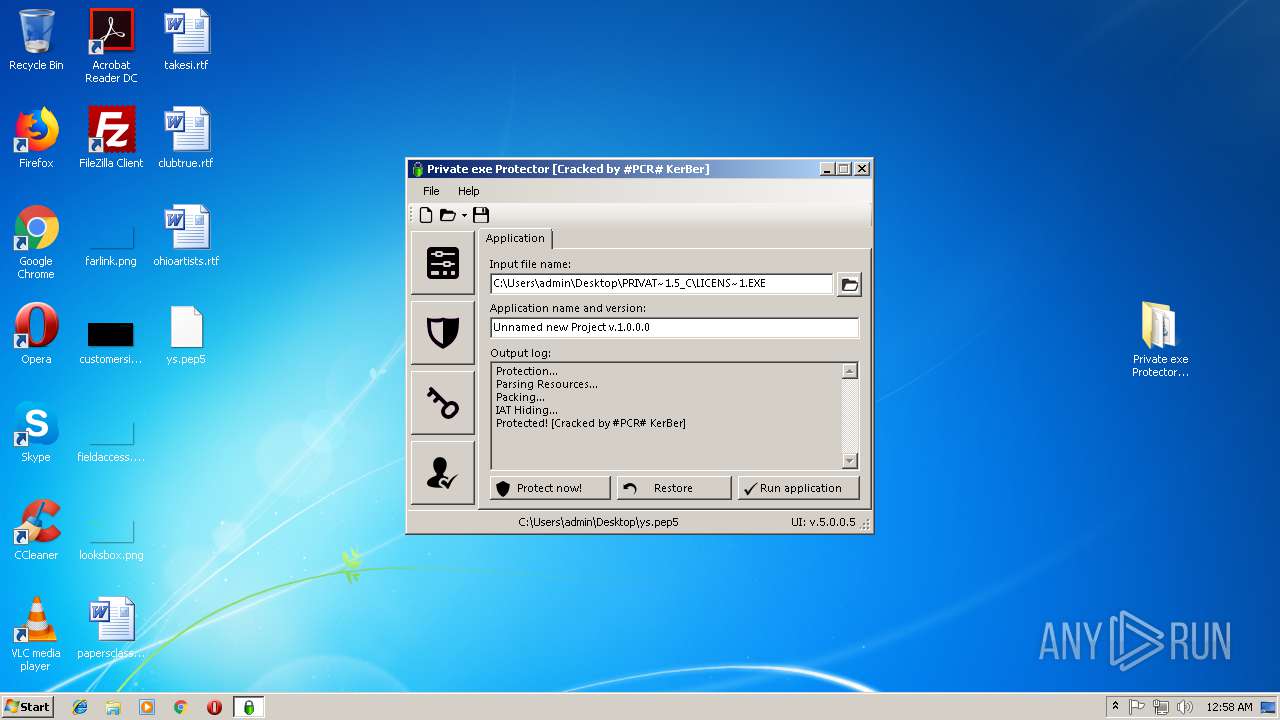The image size is (1280, 720).
Task: Select the 'Protected! [Cracked by #PCR# KerBer]' log line
Action: tap(591, 423)
